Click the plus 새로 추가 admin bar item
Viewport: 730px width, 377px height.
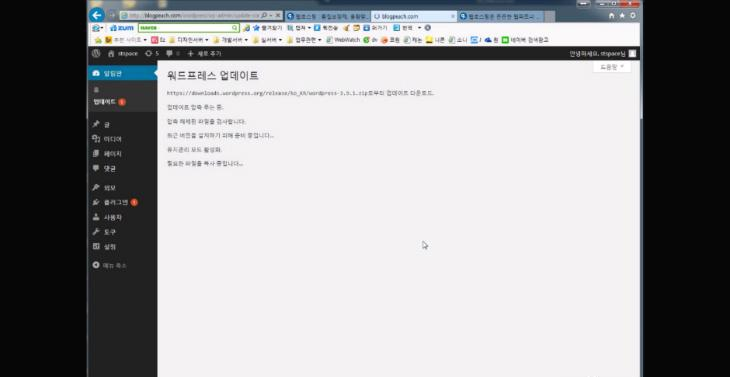[204, 54]
